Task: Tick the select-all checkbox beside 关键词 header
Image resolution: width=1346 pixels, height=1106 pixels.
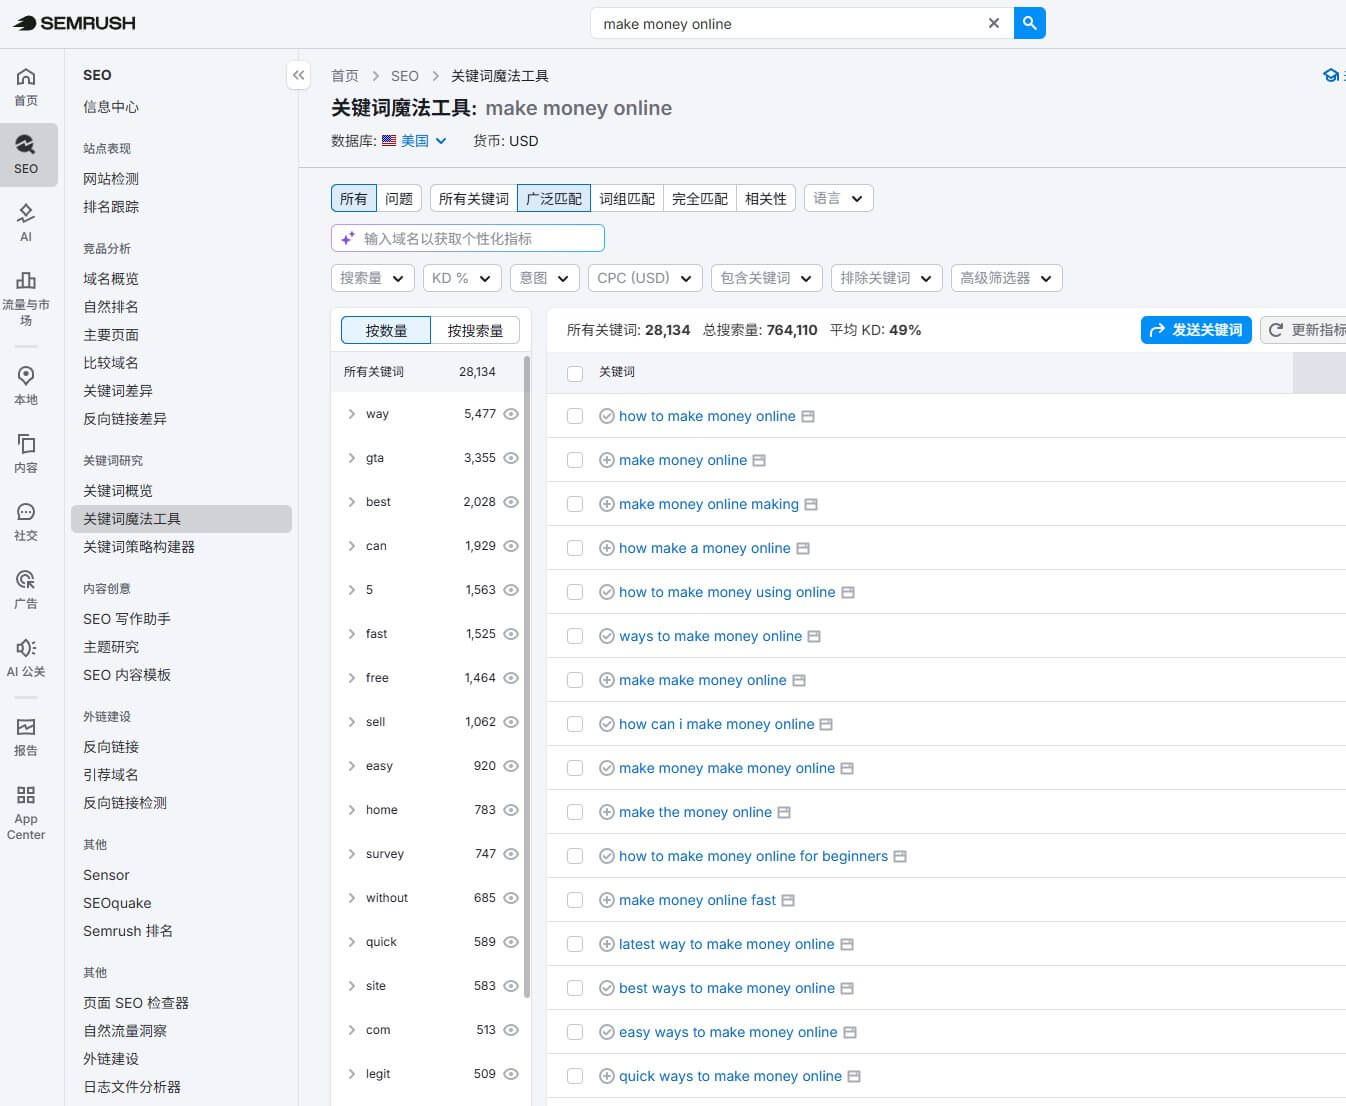Action: (575, 373)
